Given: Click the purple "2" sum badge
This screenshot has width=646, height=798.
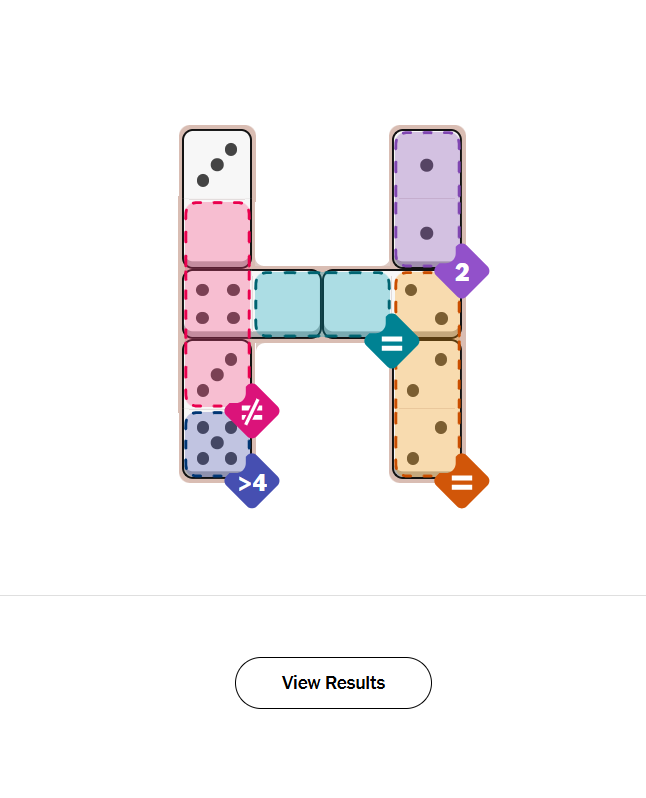Looking at the screenshot, I should pyautogui.click(x=462, y=272).
